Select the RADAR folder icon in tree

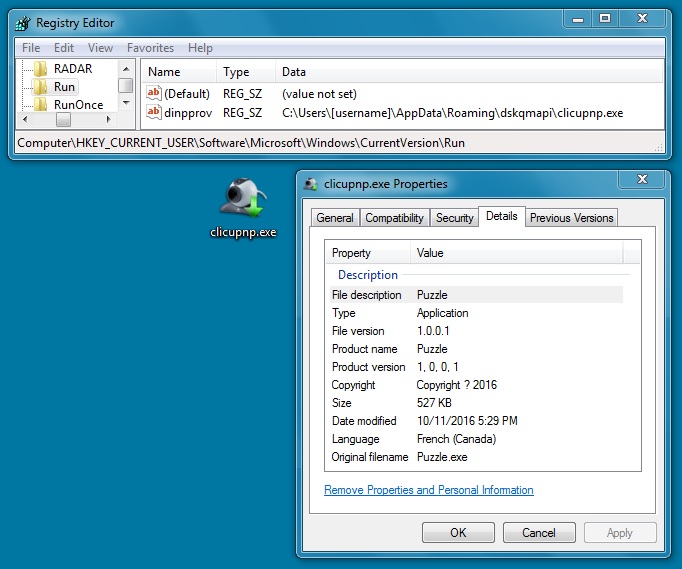pyautogui.click(x=41, y=69)
